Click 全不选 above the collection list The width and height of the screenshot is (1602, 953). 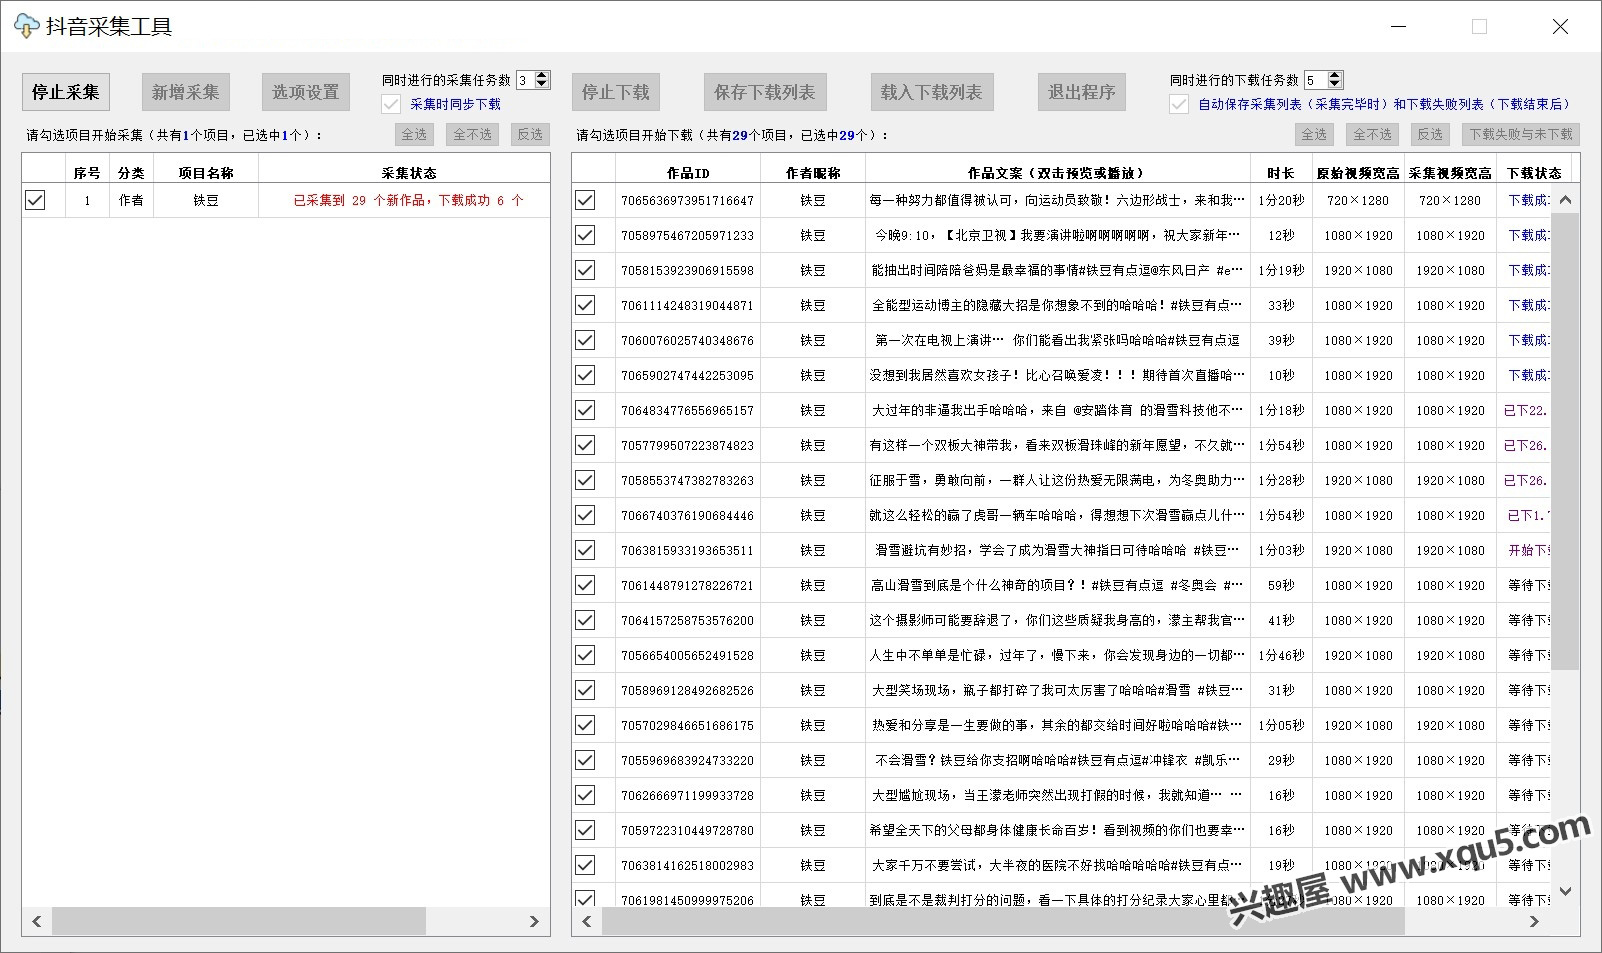(473, 134)
